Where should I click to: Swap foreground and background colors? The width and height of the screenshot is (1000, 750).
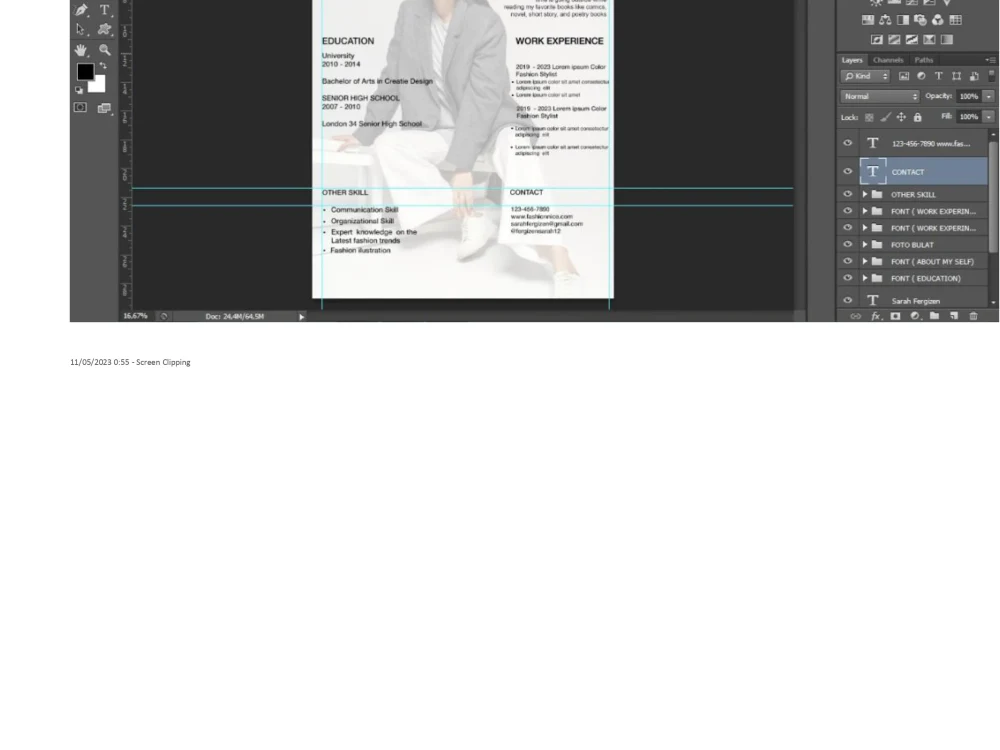click(103, 66)
